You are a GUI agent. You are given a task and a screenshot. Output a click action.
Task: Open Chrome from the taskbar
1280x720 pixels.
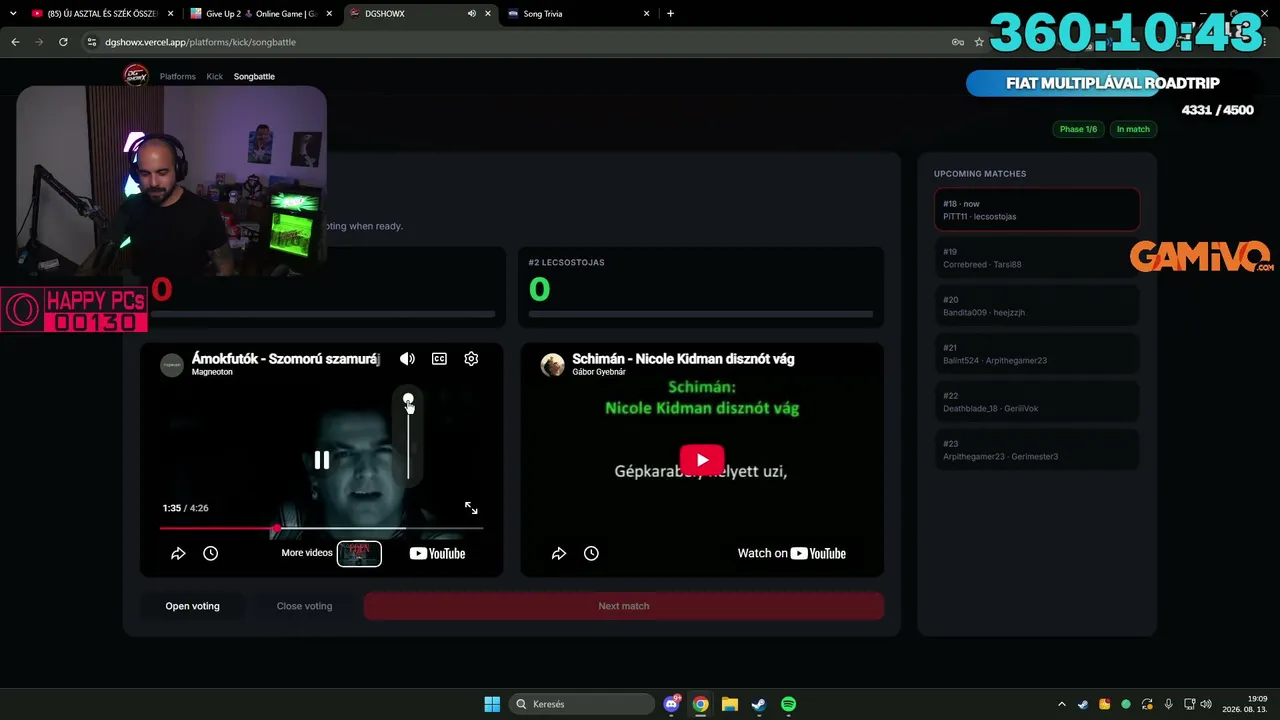click(x=701, y=704)
